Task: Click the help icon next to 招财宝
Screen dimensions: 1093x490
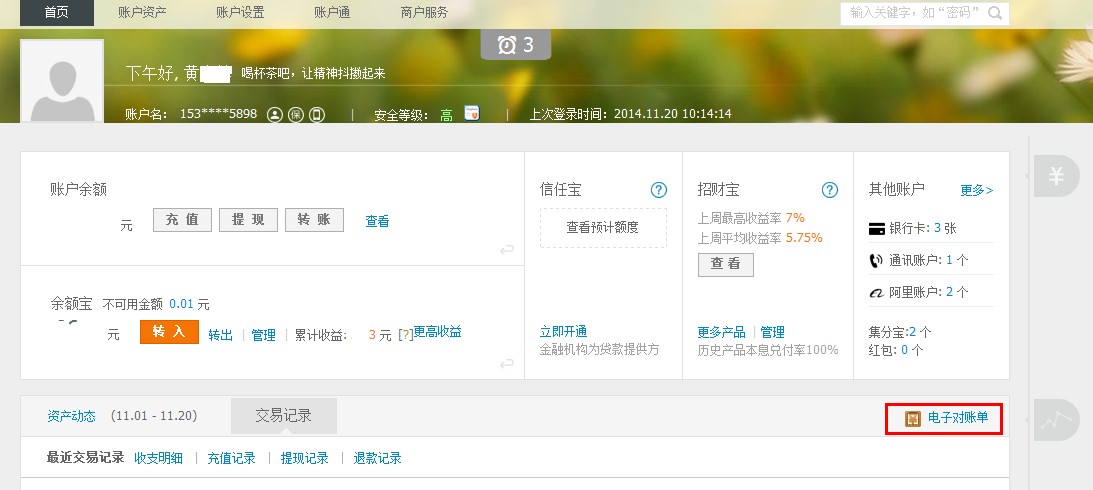Action: 829,190
